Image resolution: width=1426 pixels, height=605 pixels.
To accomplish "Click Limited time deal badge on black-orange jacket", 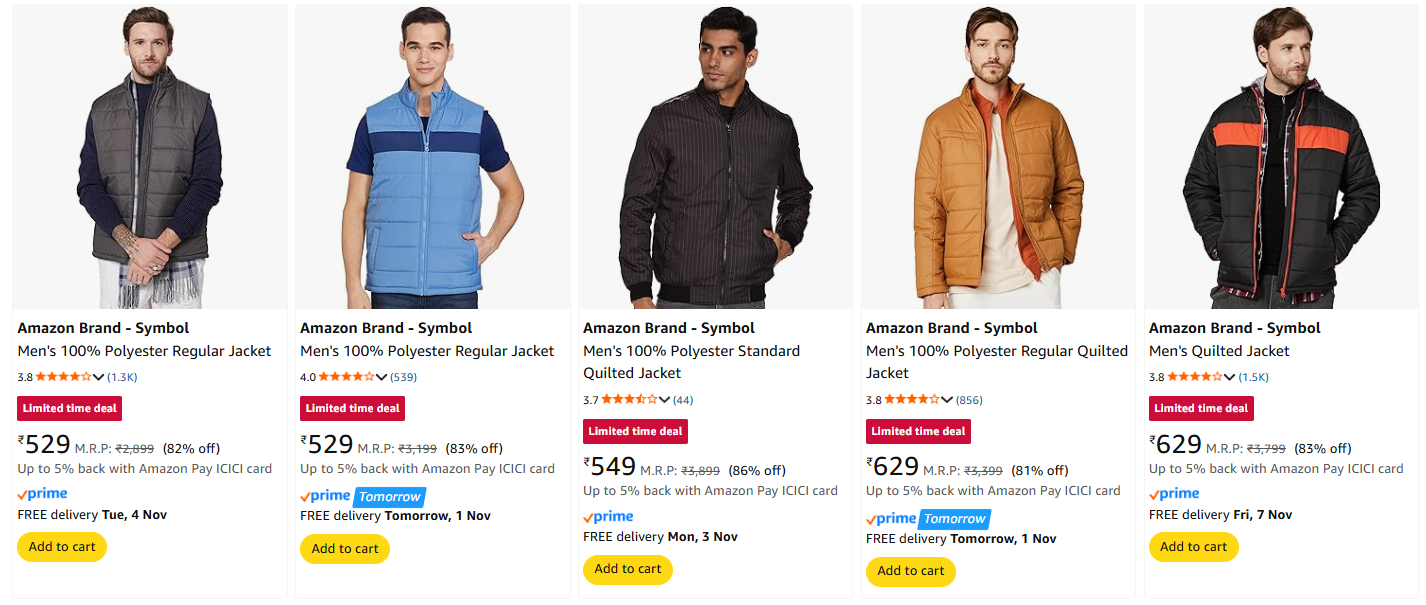I will pos(1201,408).
